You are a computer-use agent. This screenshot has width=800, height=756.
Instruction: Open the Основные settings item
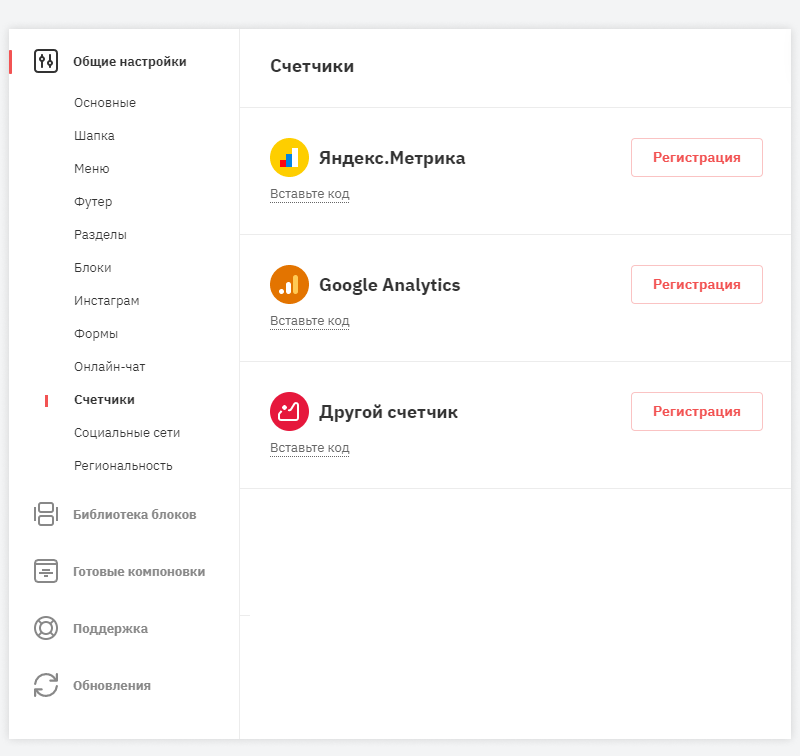pyautogui.click(x=105, y=103)
